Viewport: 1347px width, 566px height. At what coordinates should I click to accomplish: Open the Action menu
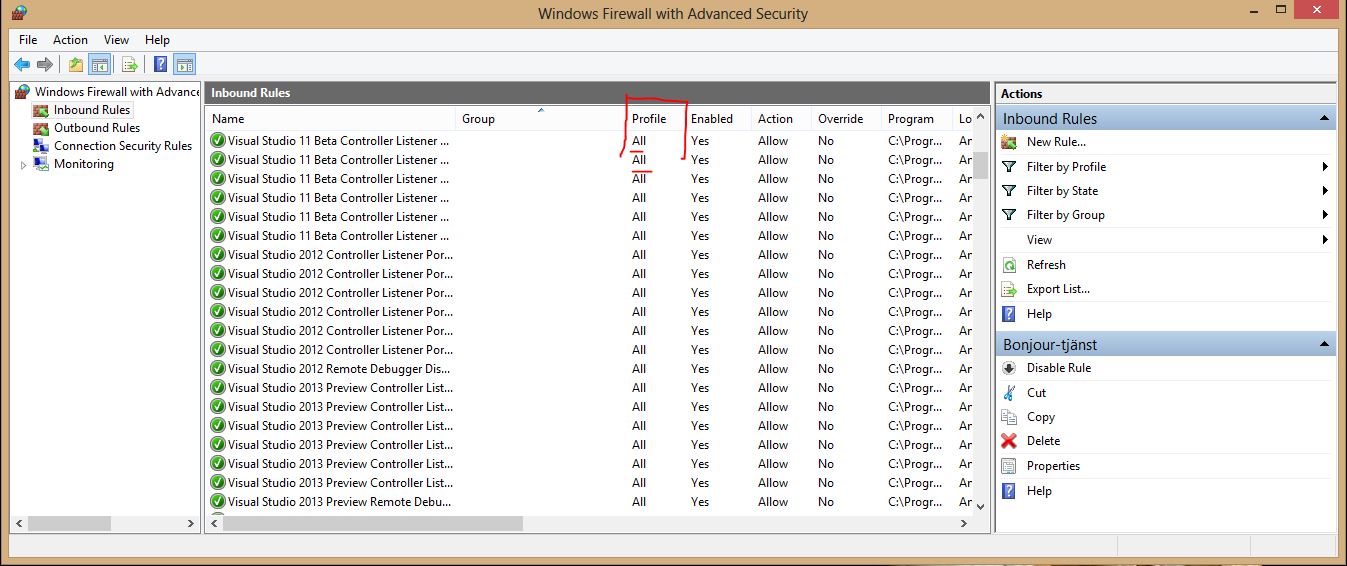[x=70, y=40]
